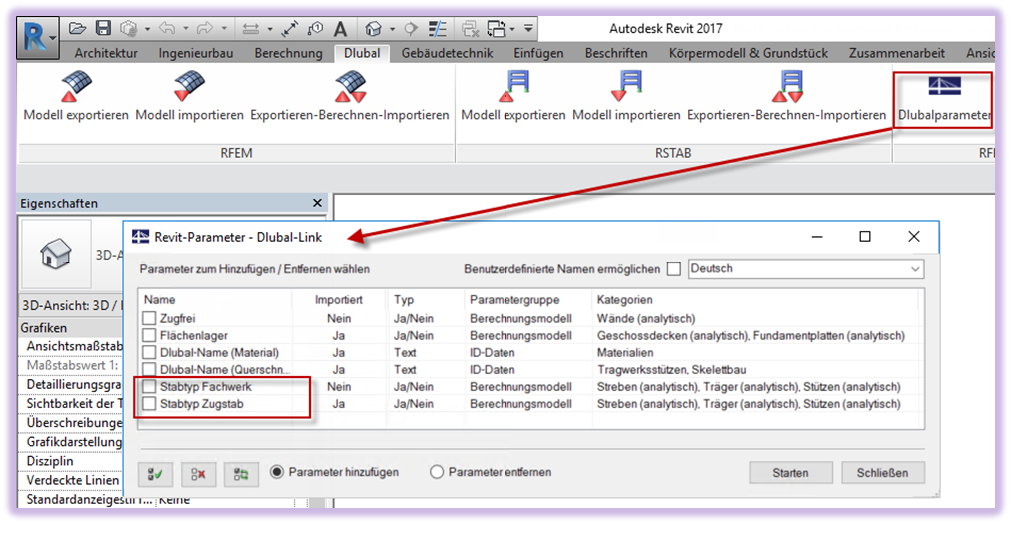
Task: Switch to the Ingenieurbau ribbon tab
Action: coord(196,53)
